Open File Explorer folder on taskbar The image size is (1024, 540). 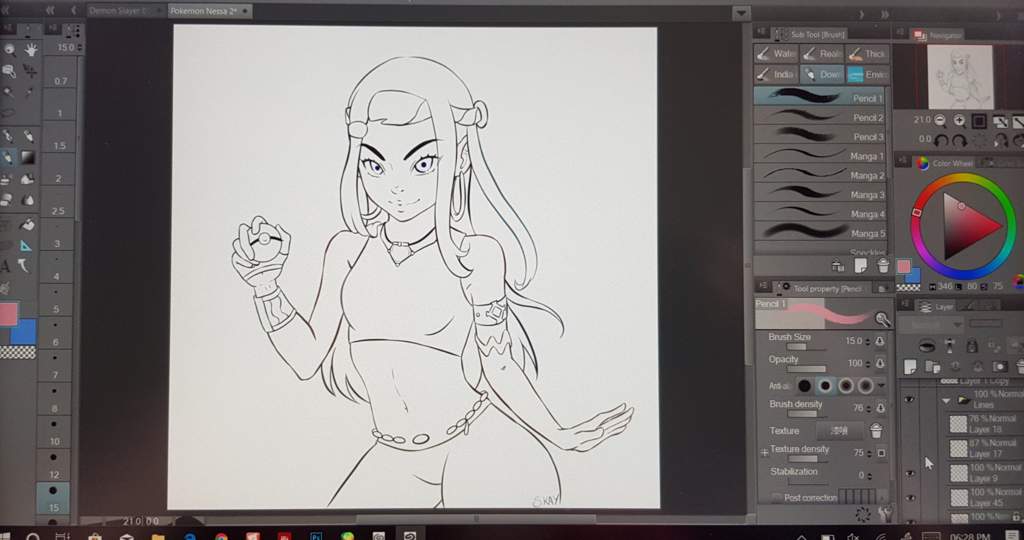(x=157, y=537)
